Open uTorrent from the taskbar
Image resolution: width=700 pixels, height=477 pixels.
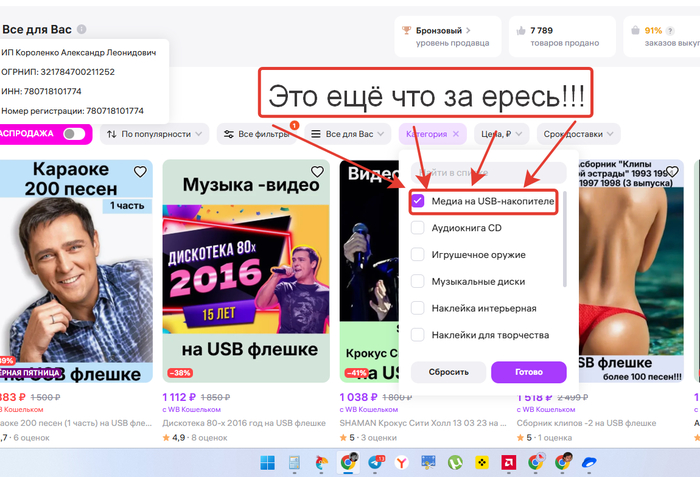pos(454,462)
